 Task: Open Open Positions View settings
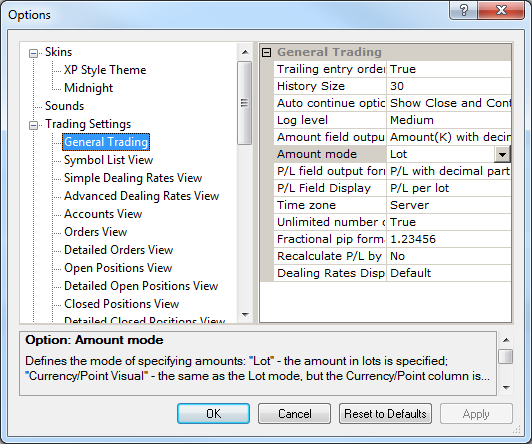[x=118, y=268]
